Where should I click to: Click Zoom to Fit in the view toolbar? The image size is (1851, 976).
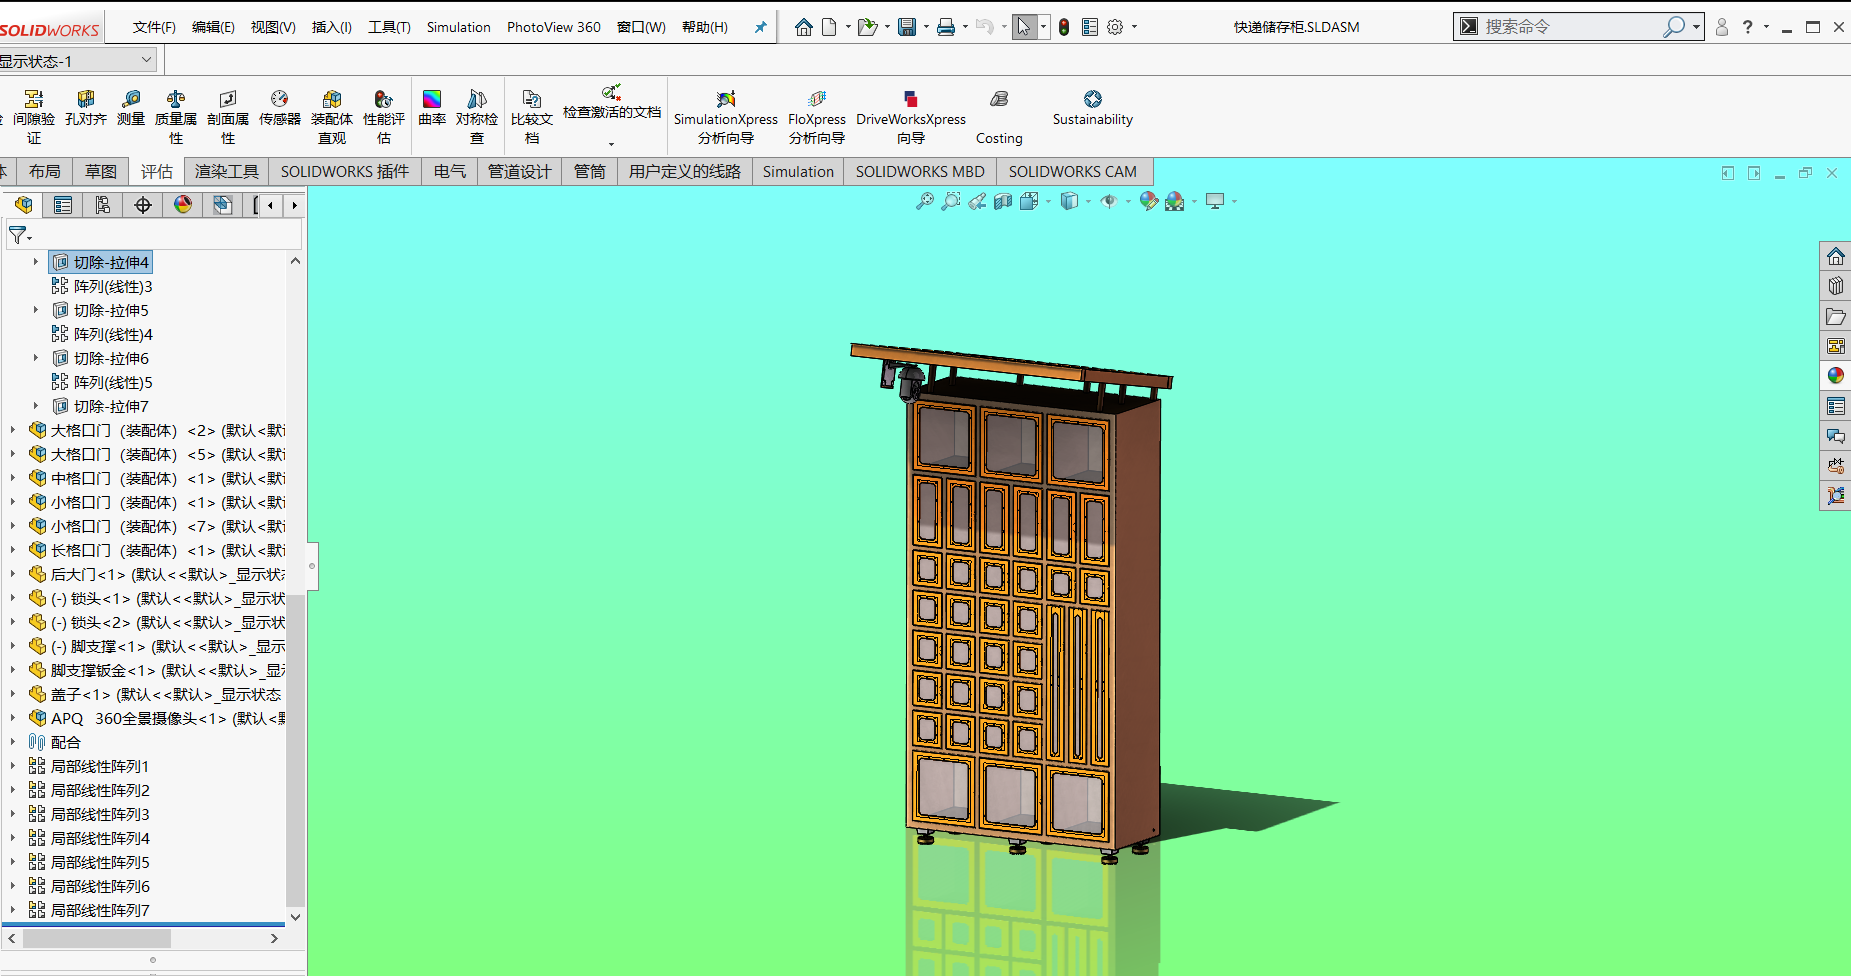coord(922,202)
